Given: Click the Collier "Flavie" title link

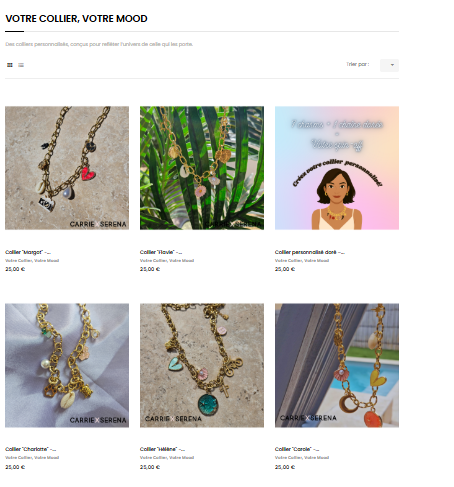Looking at the screenshot, I should pyautogui.click(x=161, y=252).
